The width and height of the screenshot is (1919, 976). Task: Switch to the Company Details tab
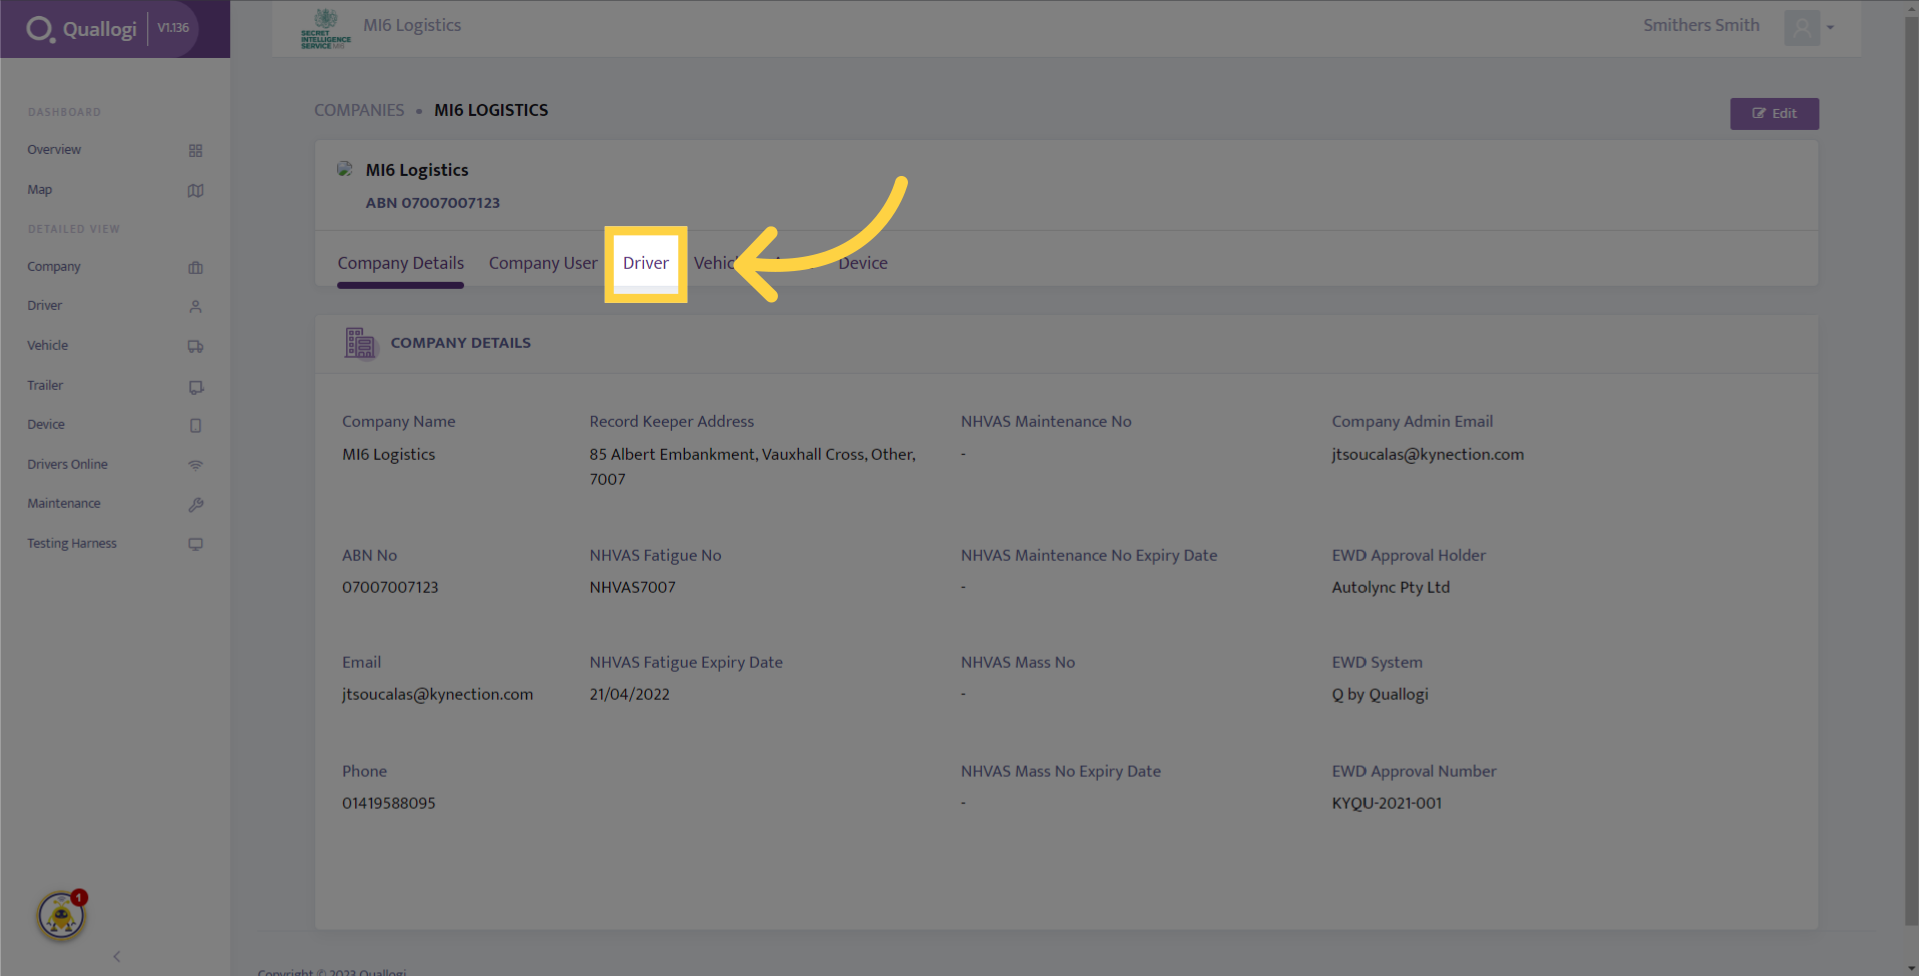pos(400,263)
